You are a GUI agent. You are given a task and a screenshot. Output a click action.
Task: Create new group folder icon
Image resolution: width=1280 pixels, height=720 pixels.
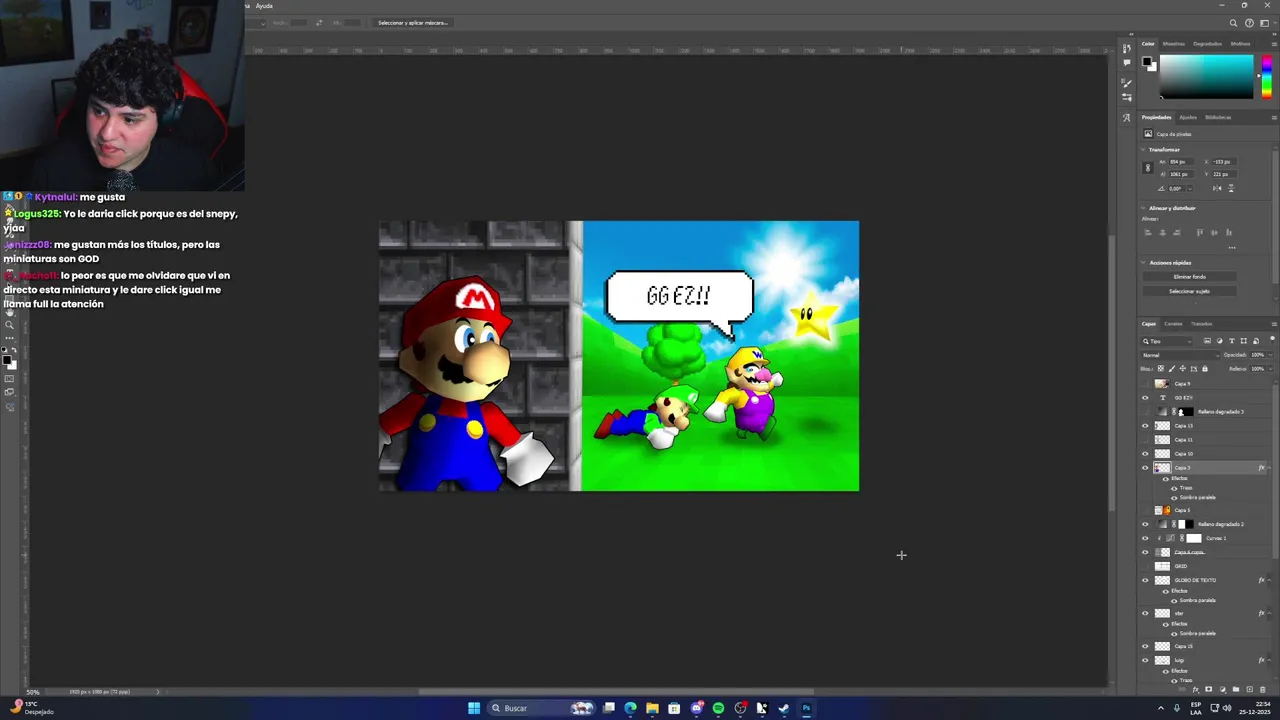[x=1236, y=689]
